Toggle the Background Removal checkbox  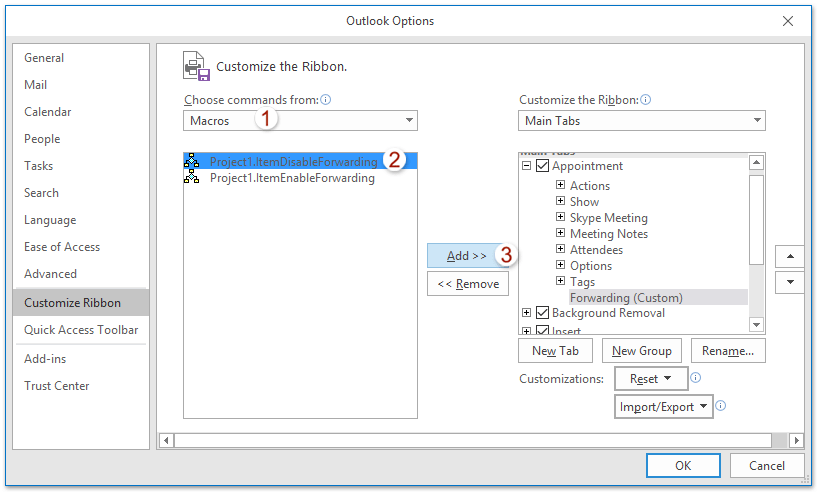[x=542, y=313]
